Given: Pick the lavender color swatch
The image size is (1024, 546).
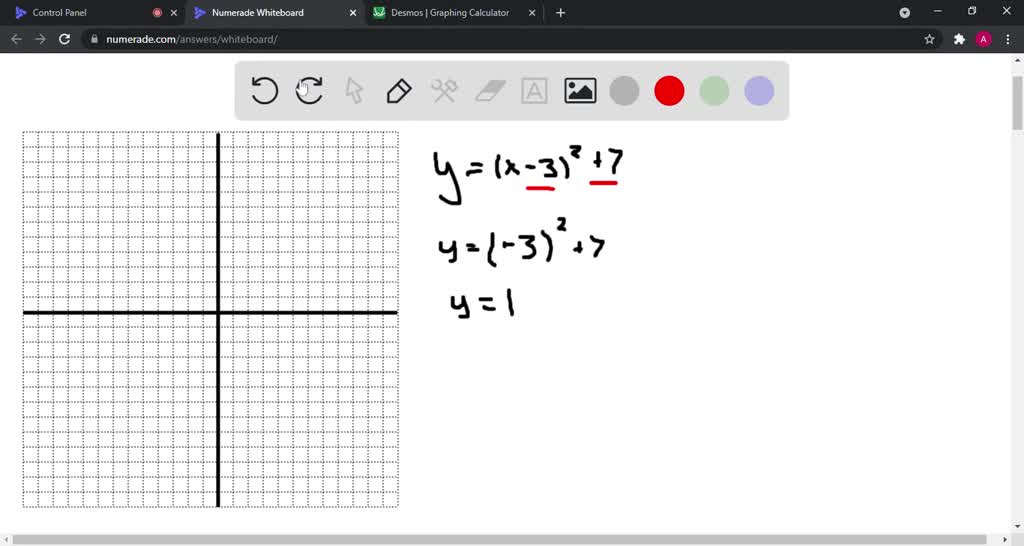Looking at the screenshot, I should click(x=759, y=91).
